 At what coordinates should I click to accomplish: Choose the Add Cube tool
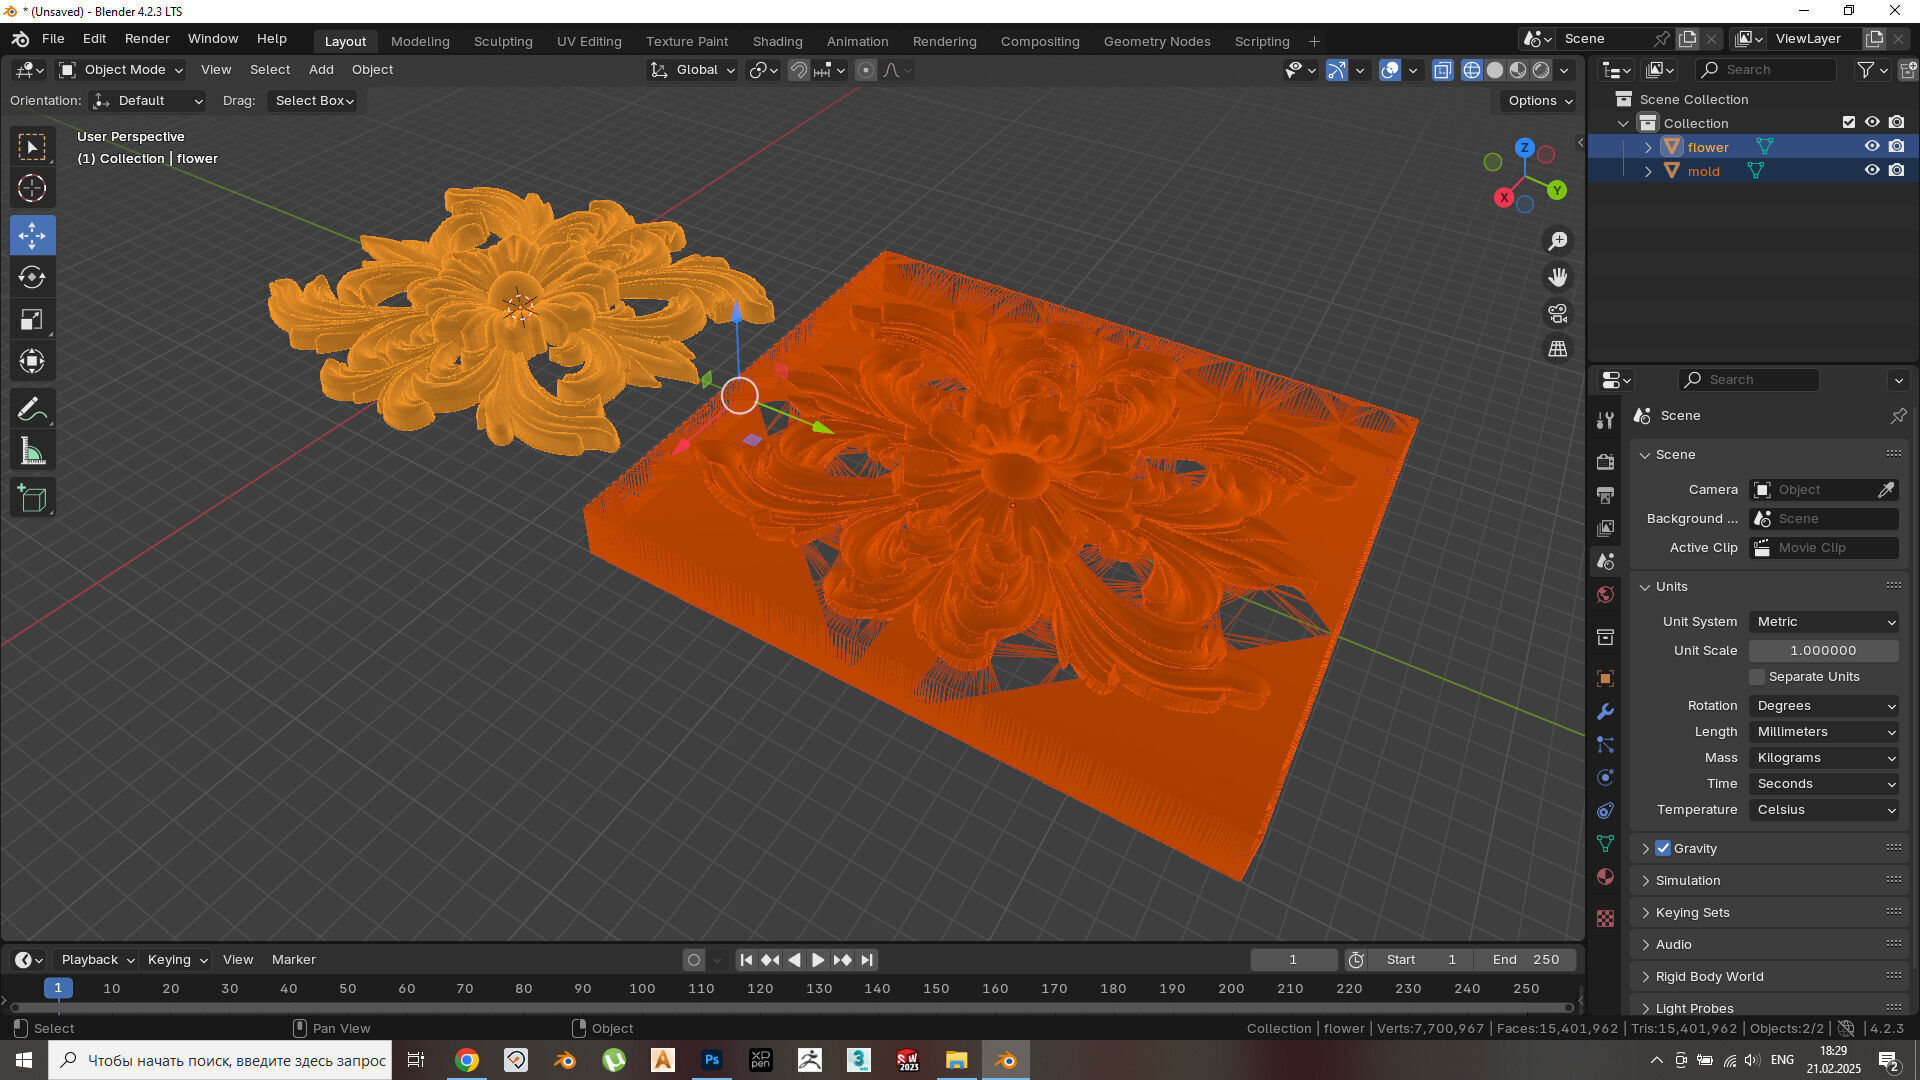(32, 498)
